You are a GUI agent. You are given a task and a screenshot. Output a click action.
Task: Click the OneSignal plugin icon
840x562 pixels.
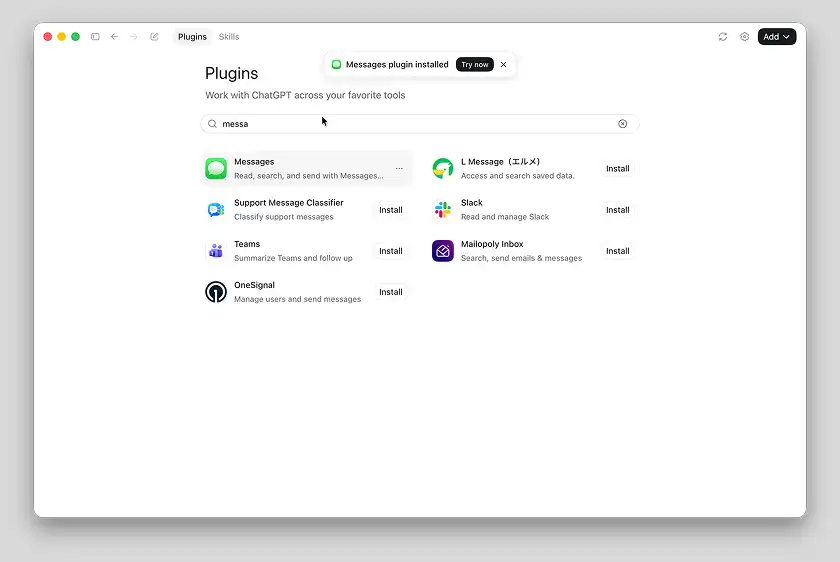coord(216,292)
